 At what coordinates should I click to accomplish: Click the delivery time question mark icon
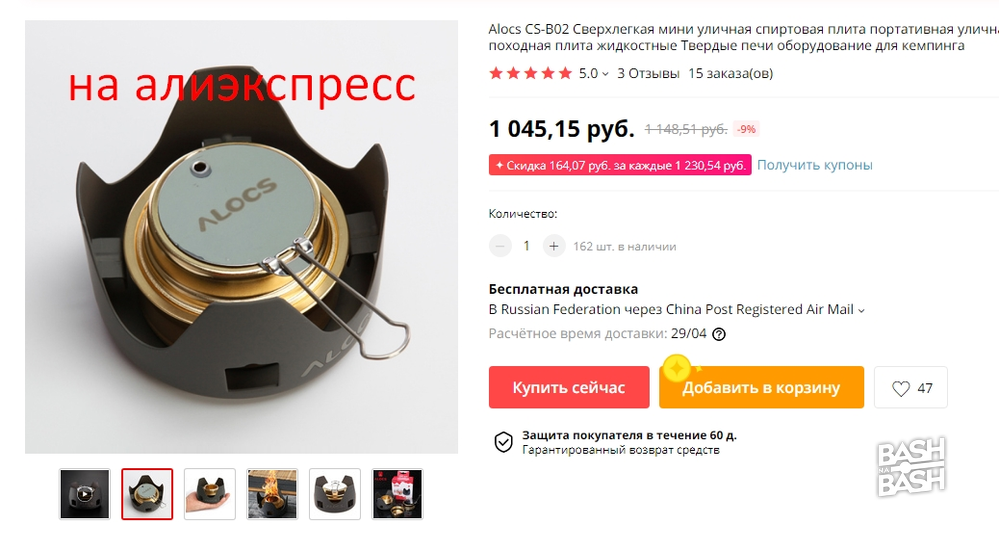(x=719, y=334)
